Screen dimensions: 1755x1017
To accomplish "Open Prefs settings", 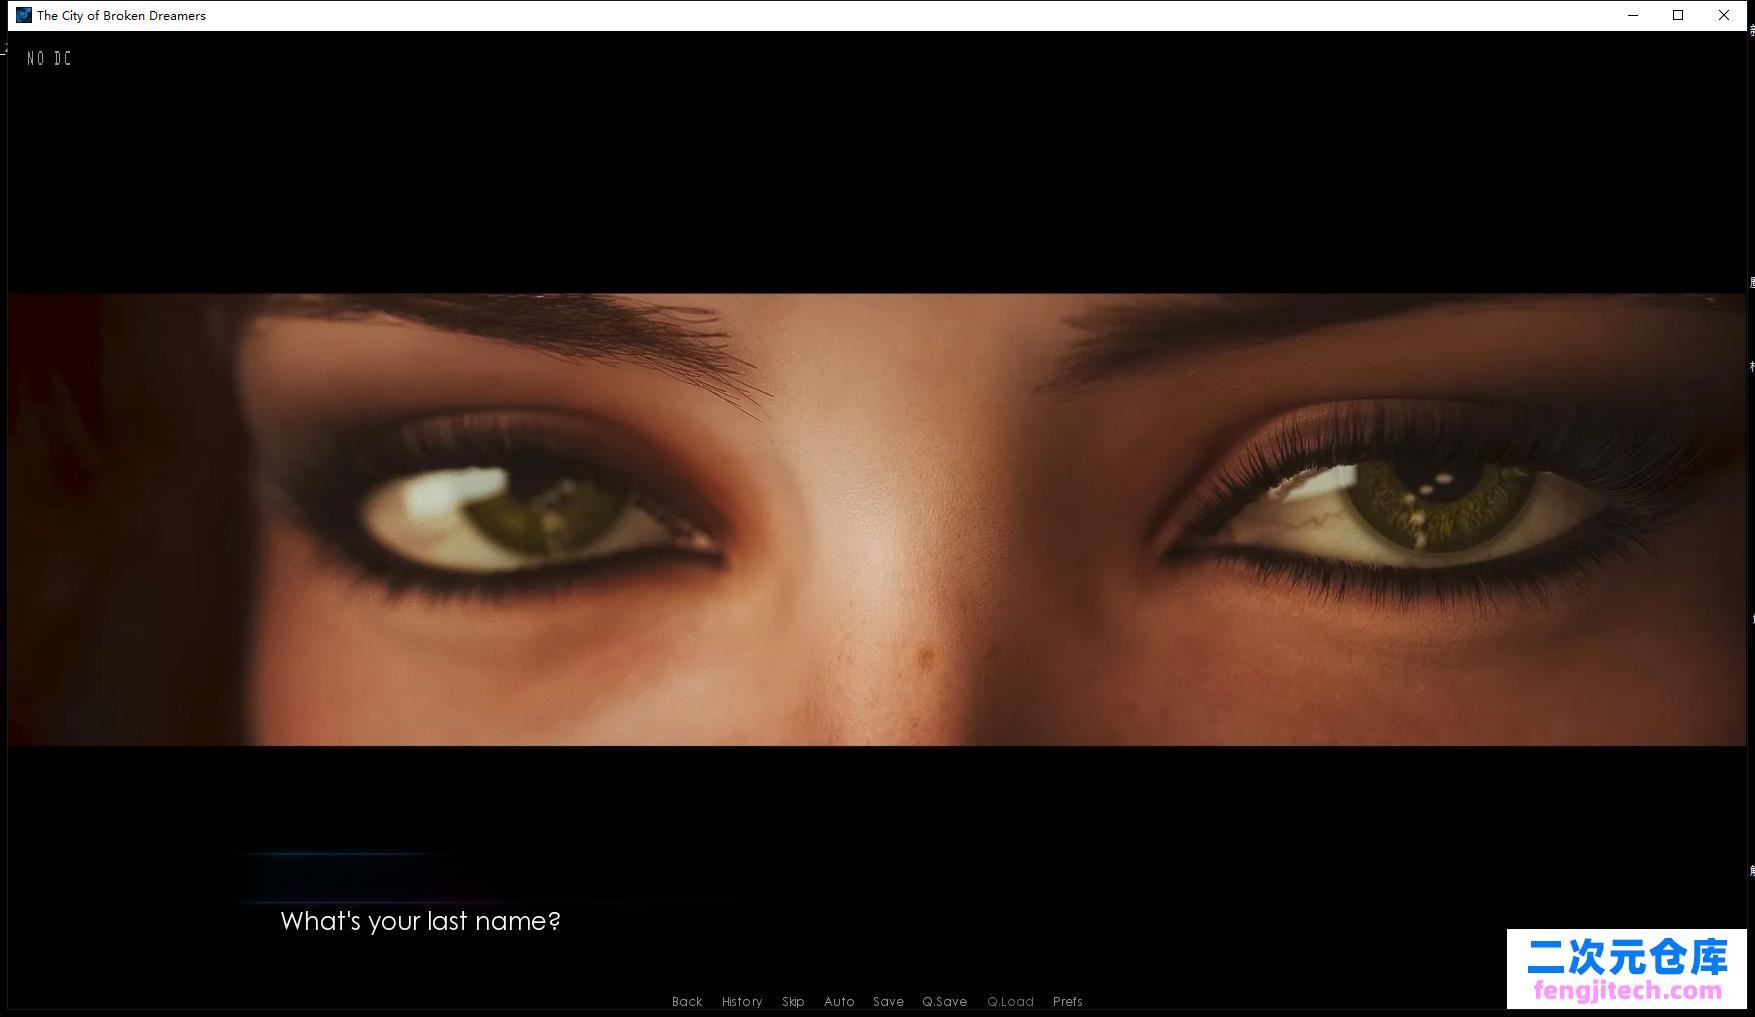I will click(1068, 1001).
